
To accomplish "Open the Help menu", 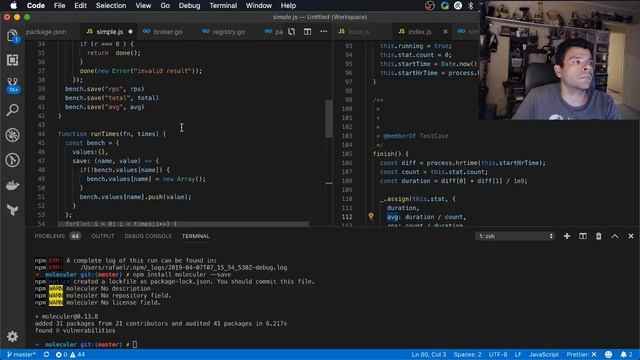I will pos(288,6).
